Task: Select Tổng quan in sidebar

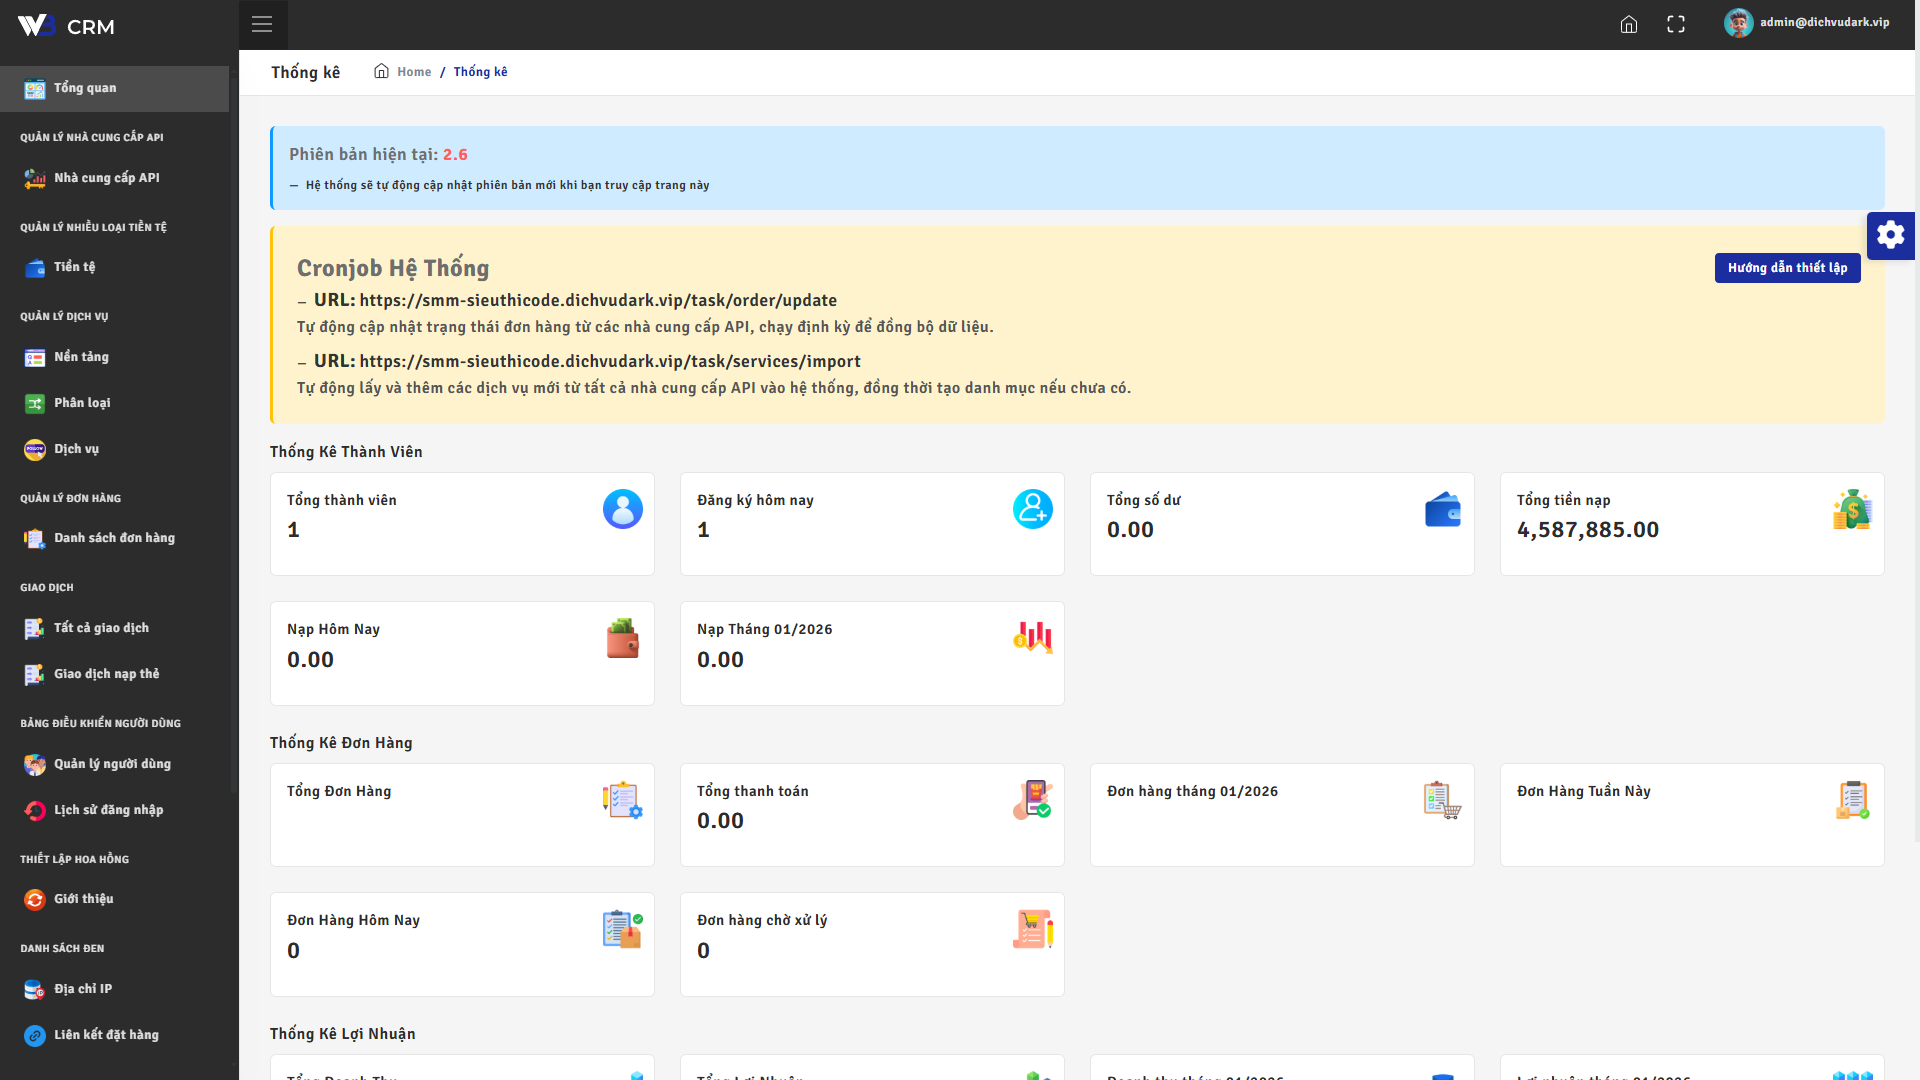Action: 85,88
